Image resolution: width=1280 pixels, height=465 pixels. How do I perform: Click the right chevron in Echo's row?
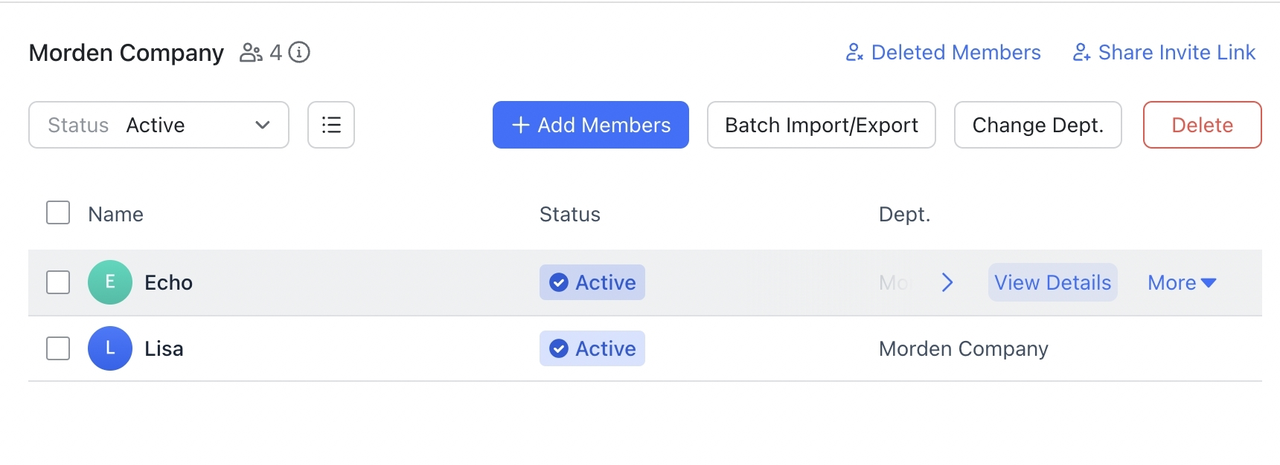pyautogui.click(x=947, y=283)
